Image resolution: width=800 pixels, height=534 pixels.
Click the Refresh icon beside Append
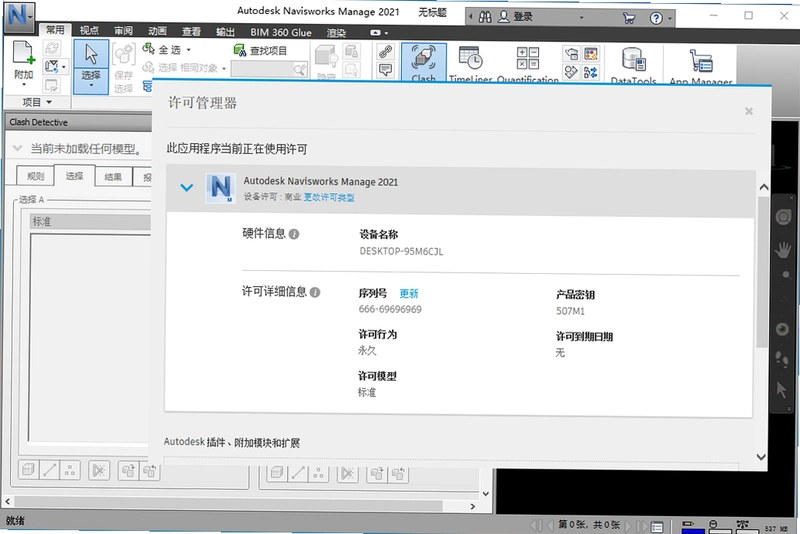pos(52,48)
